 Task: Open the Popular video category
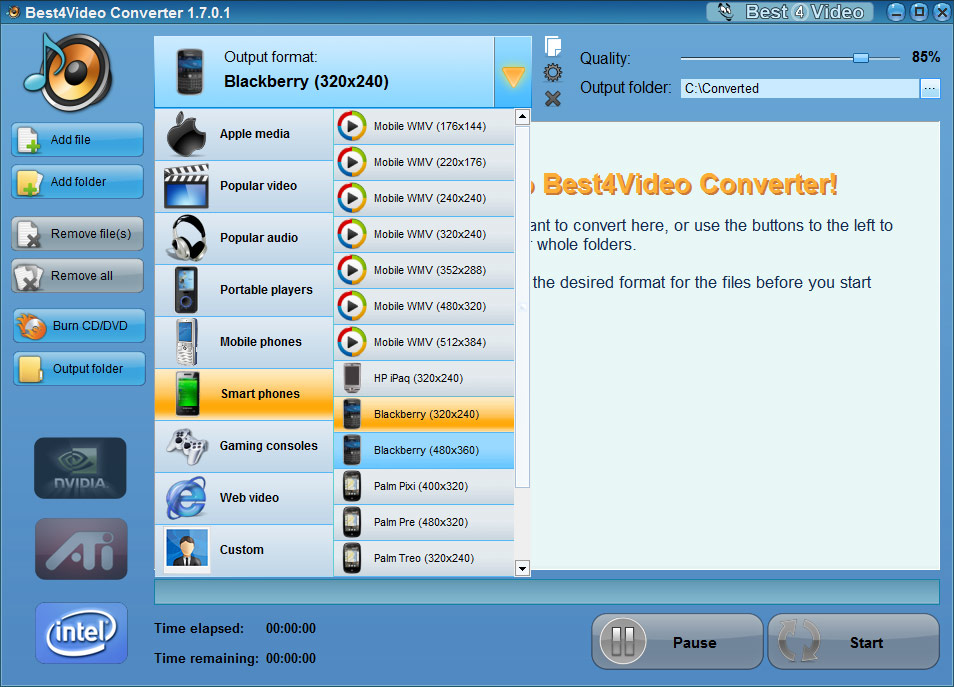(x=244, y=186)
